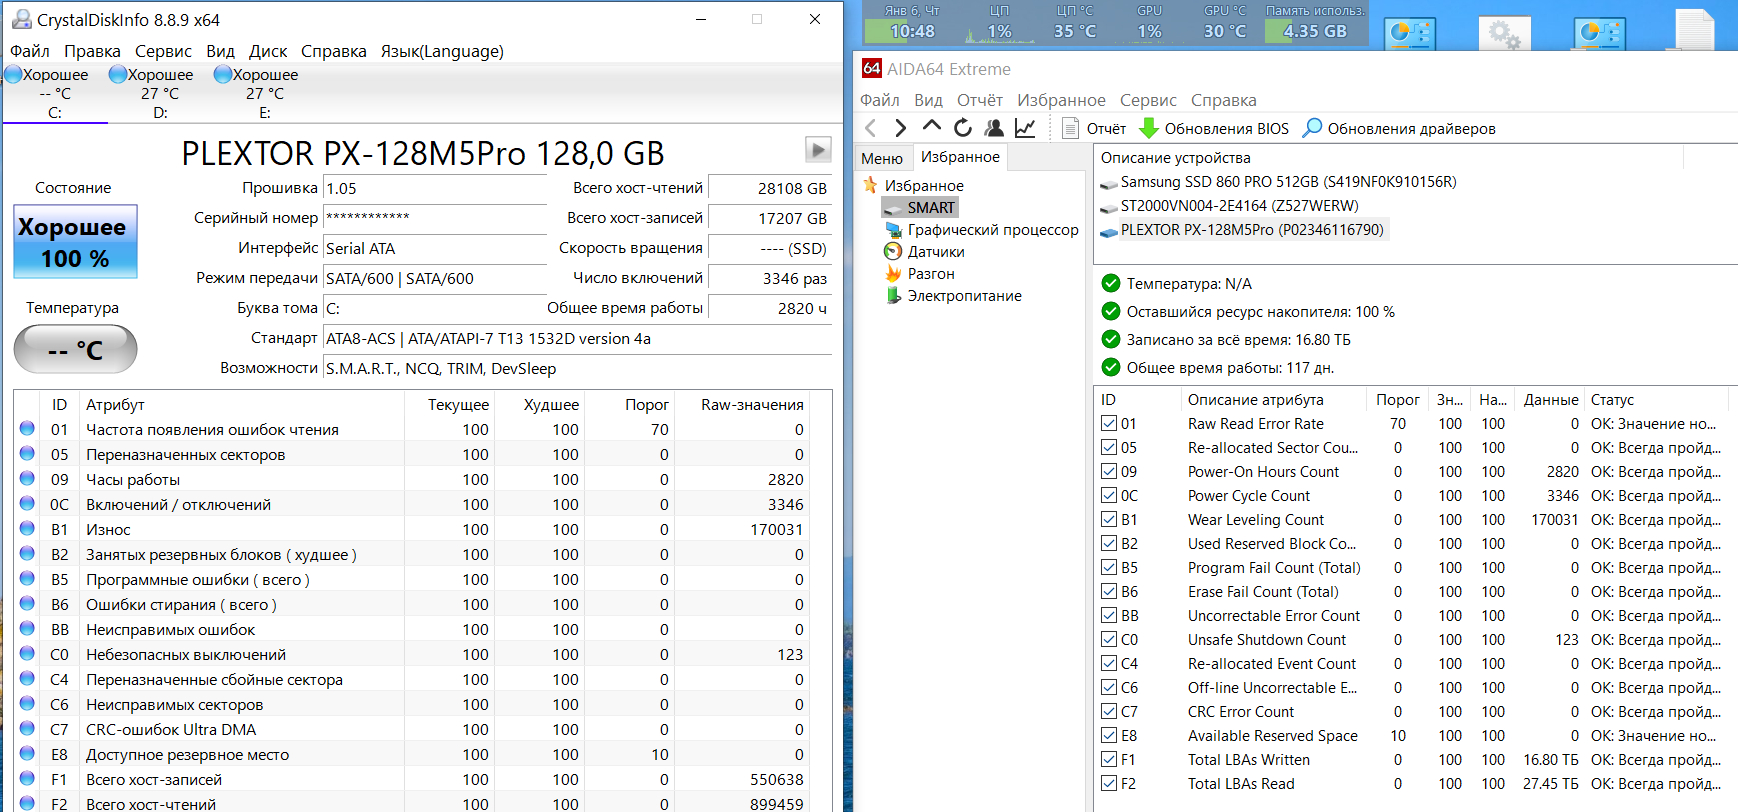Uncheck the F2 Total LBAs Read checkbox
This screenshot has height=812, width=1738.
[1109, 783]
